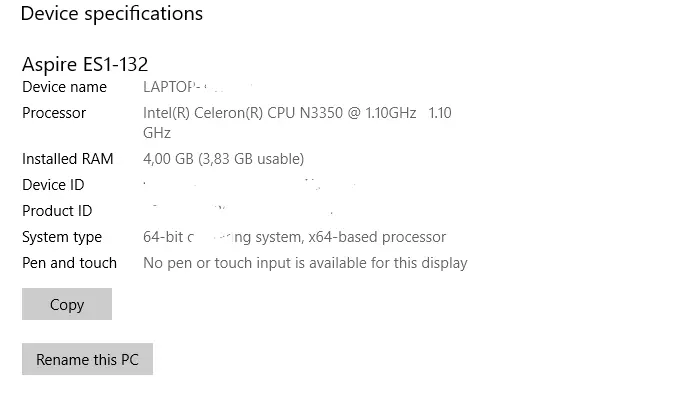Click the Copy button
688x401 pixels.
pos(67,304)
